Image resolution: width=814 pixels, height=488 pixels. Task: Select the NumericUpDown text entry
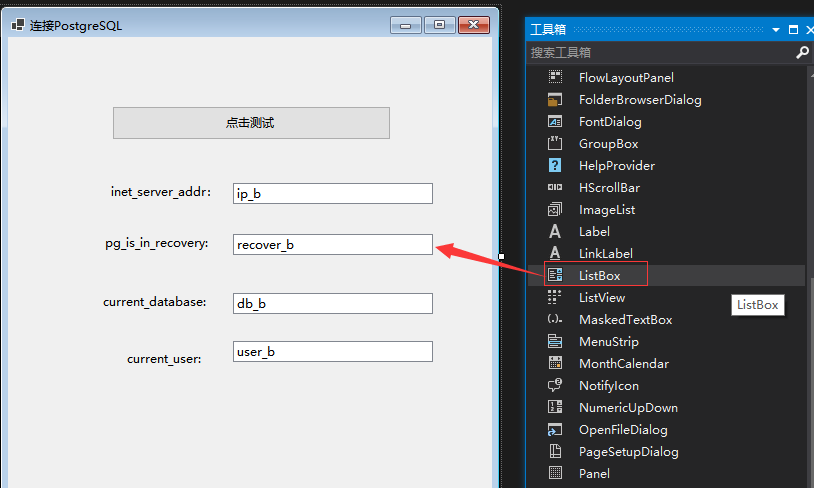[628, 408]
